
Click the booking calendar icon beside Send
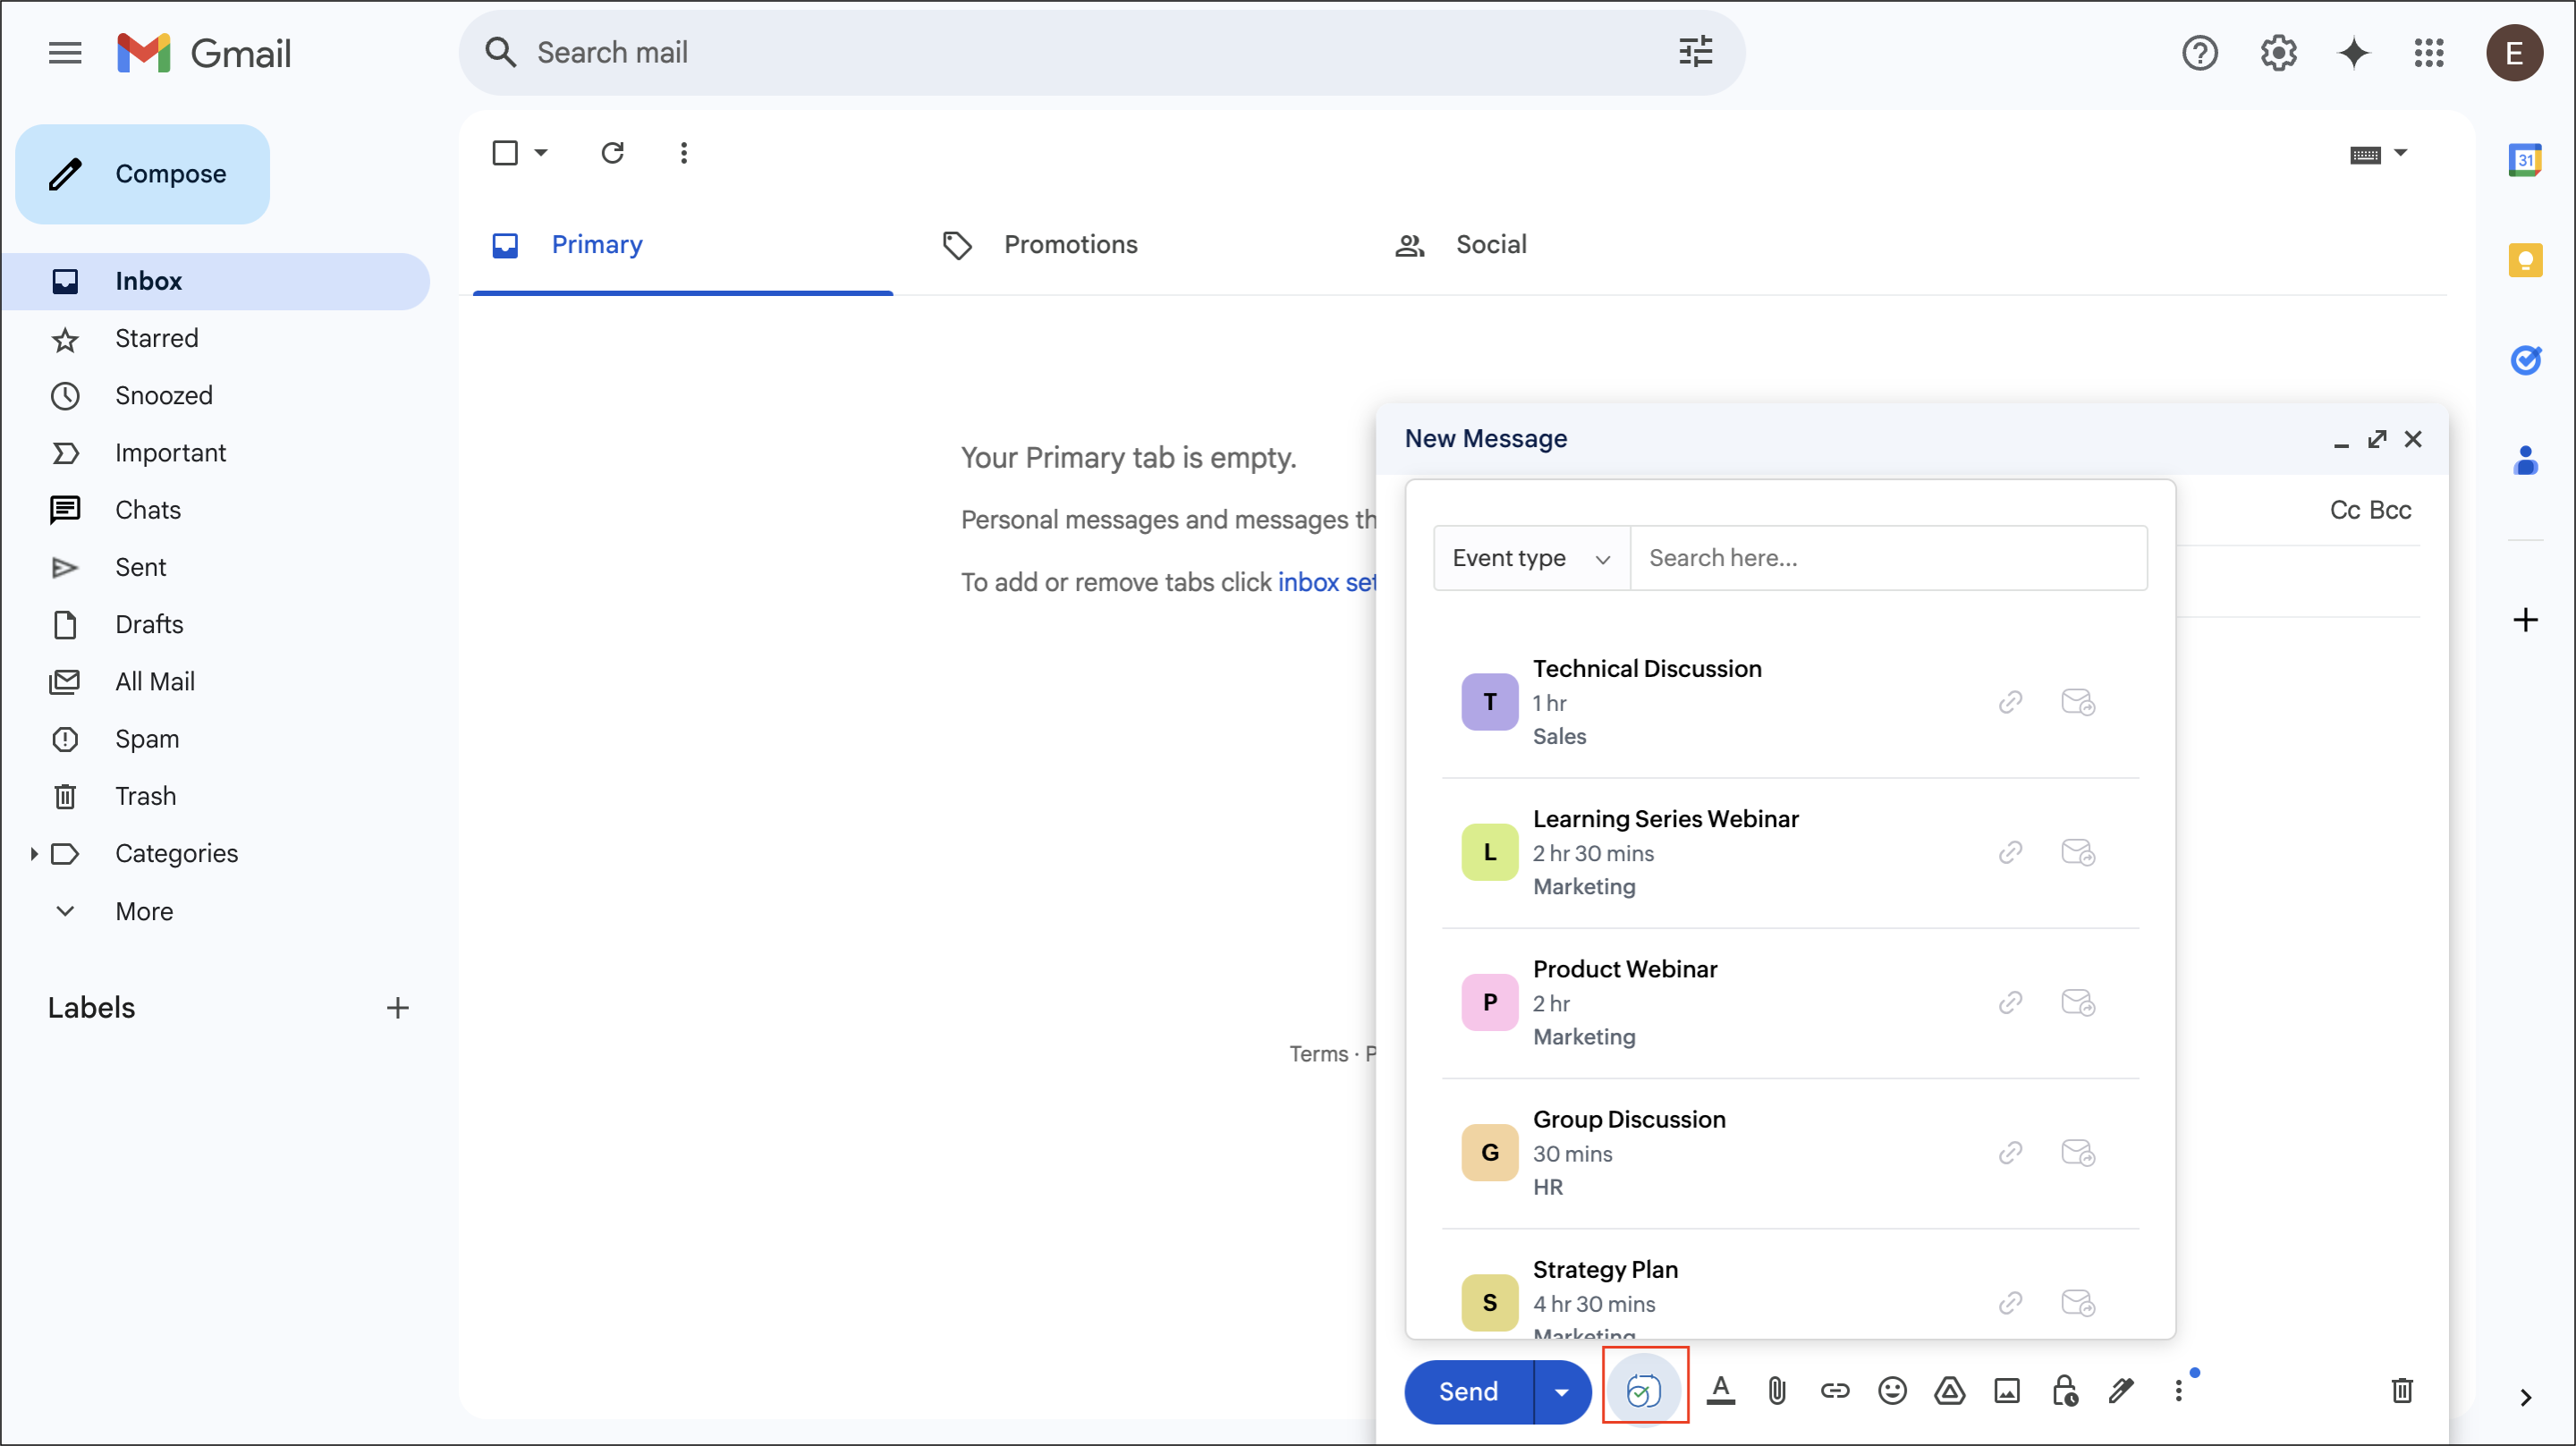tap(1644, 1389)
